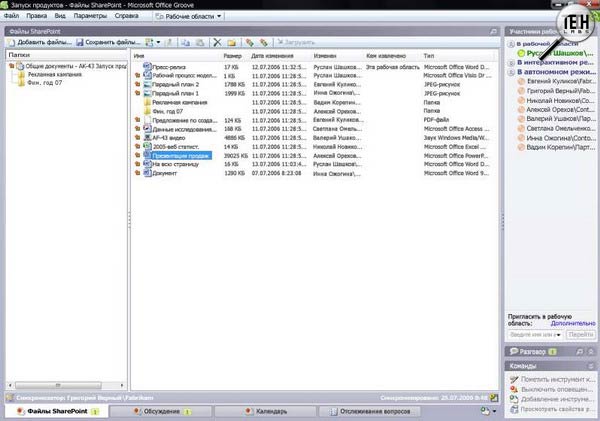Sort by Дата изменения column header
This screenshot has height=421, width=600.
pos(272,56)
